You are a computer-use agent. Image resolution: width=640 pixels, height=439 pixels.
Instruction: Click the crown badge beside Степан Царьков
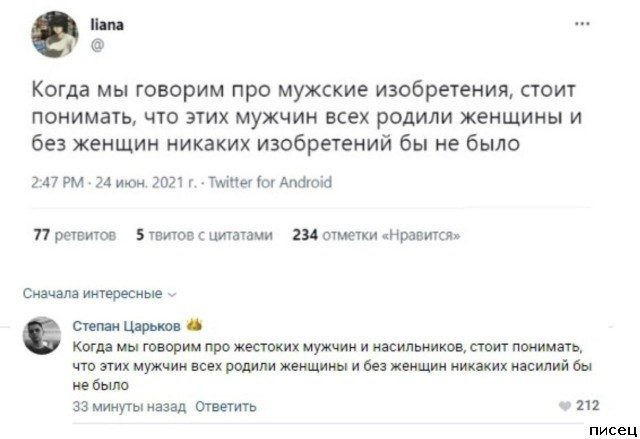tap(196, 326)
